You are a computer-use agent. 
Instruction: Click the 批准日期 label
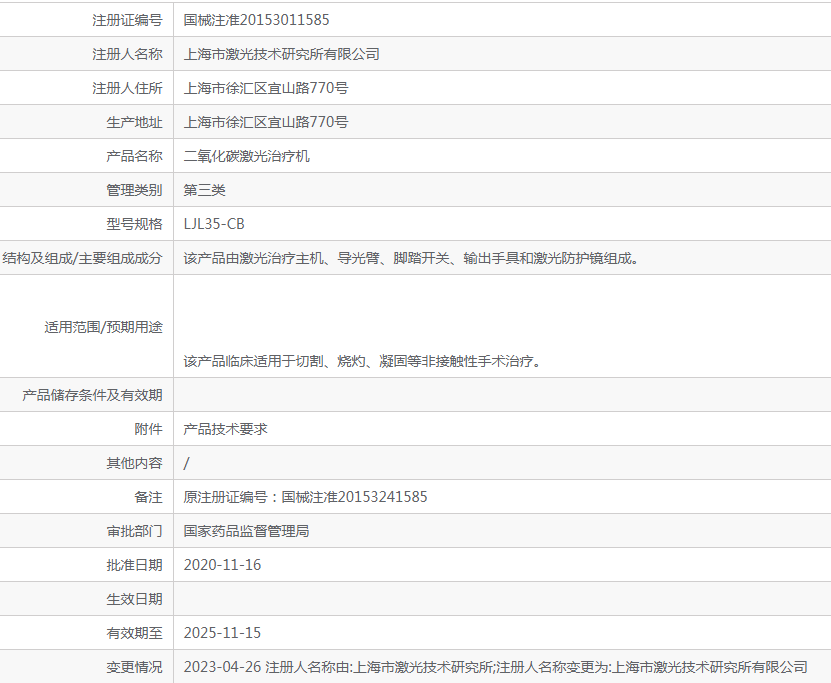pos(134,565)
